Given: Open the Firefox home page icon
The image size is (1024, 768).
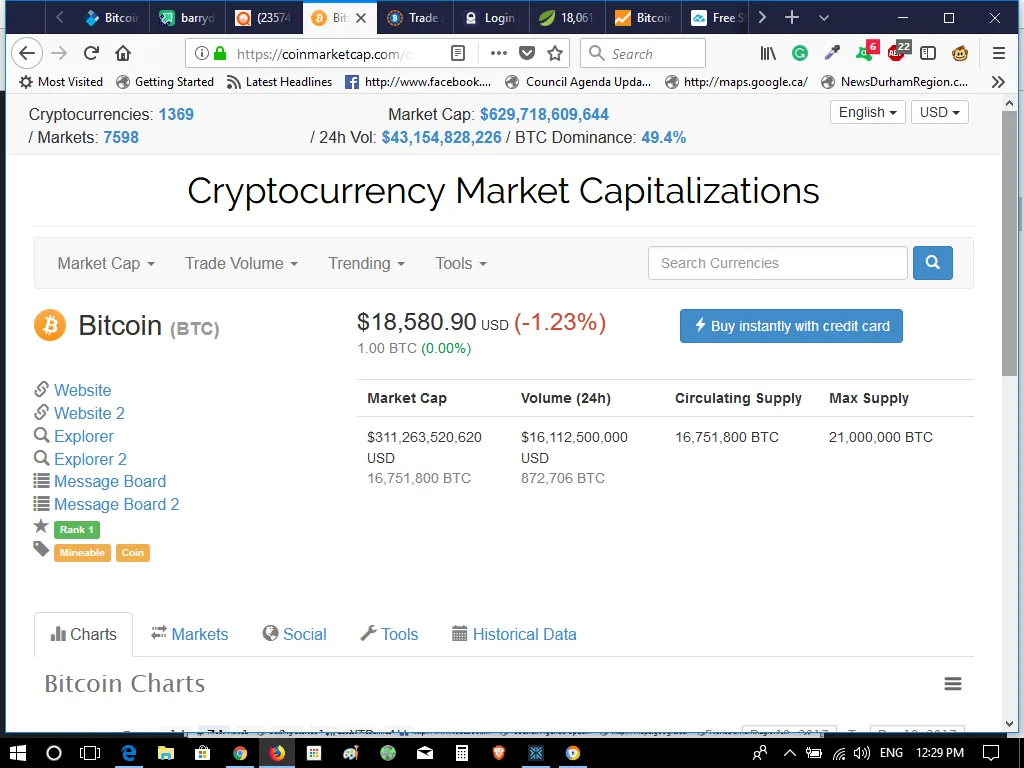Looking at the screenshot, I should coord(123,54).
